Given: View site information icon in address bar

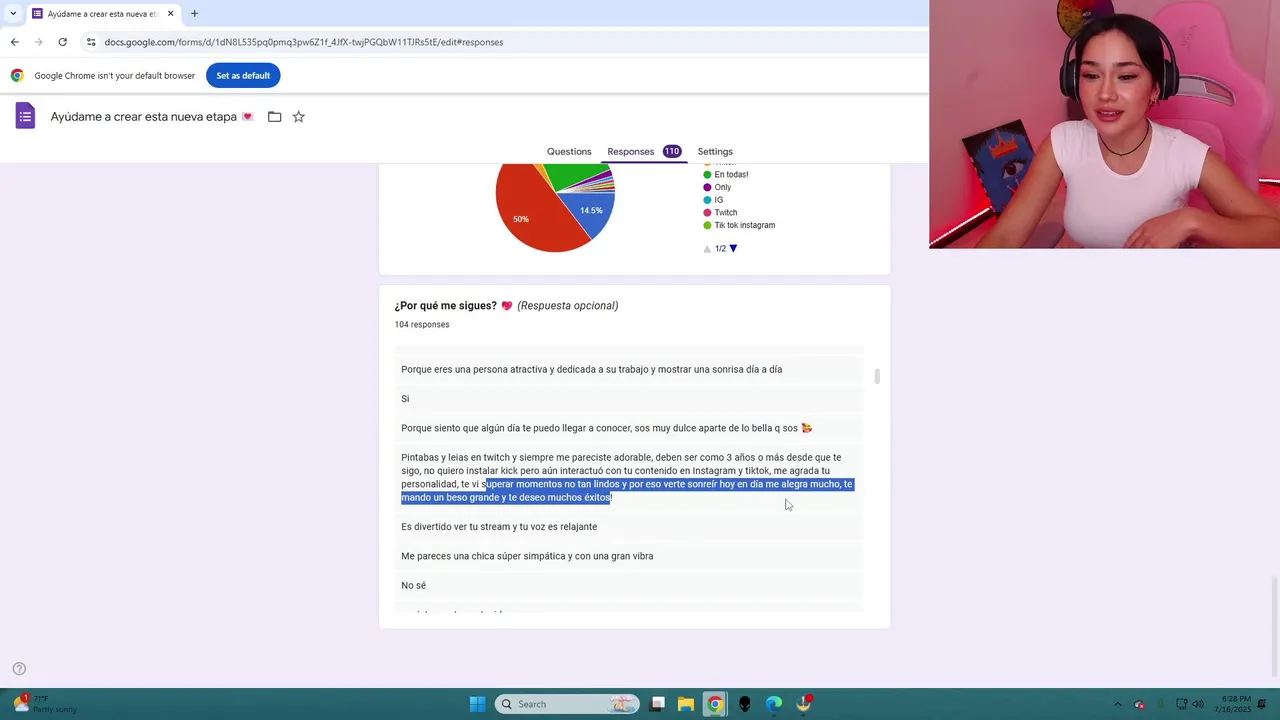Looking at the screenshot, I should 91,42.
